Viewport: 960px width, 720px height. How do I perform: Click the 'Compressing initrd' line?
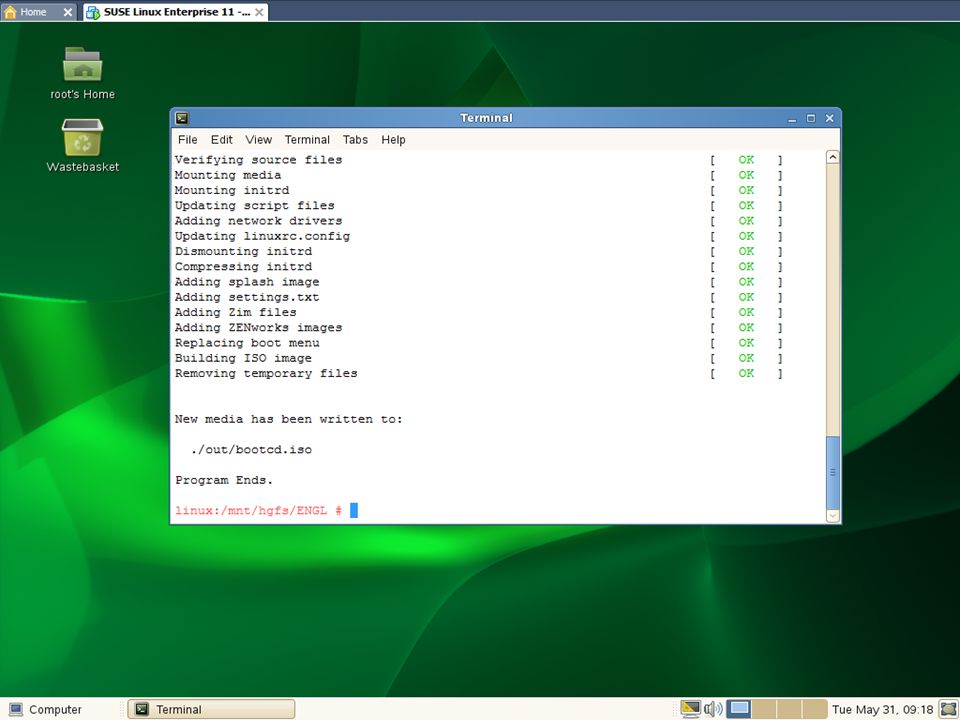243,267
